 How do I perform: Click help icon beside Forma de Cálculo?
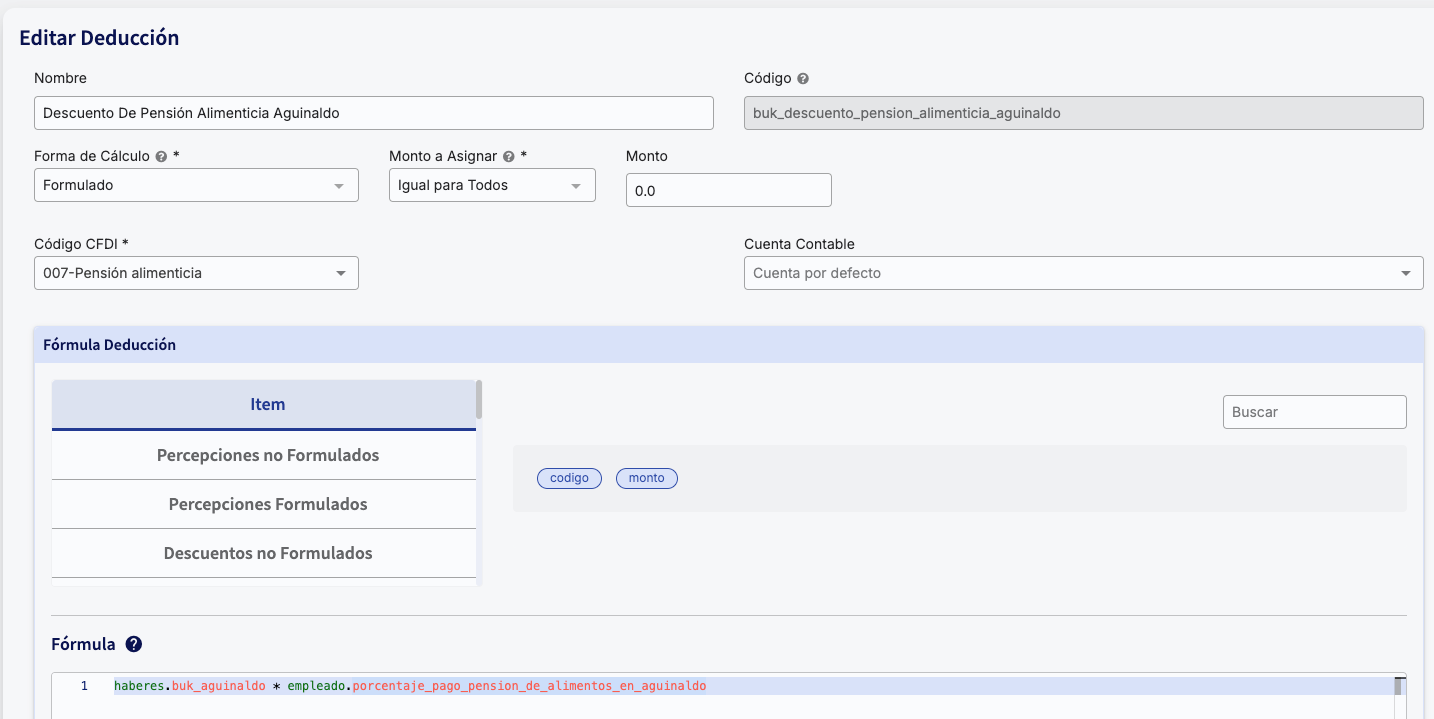tap(162, 157)
